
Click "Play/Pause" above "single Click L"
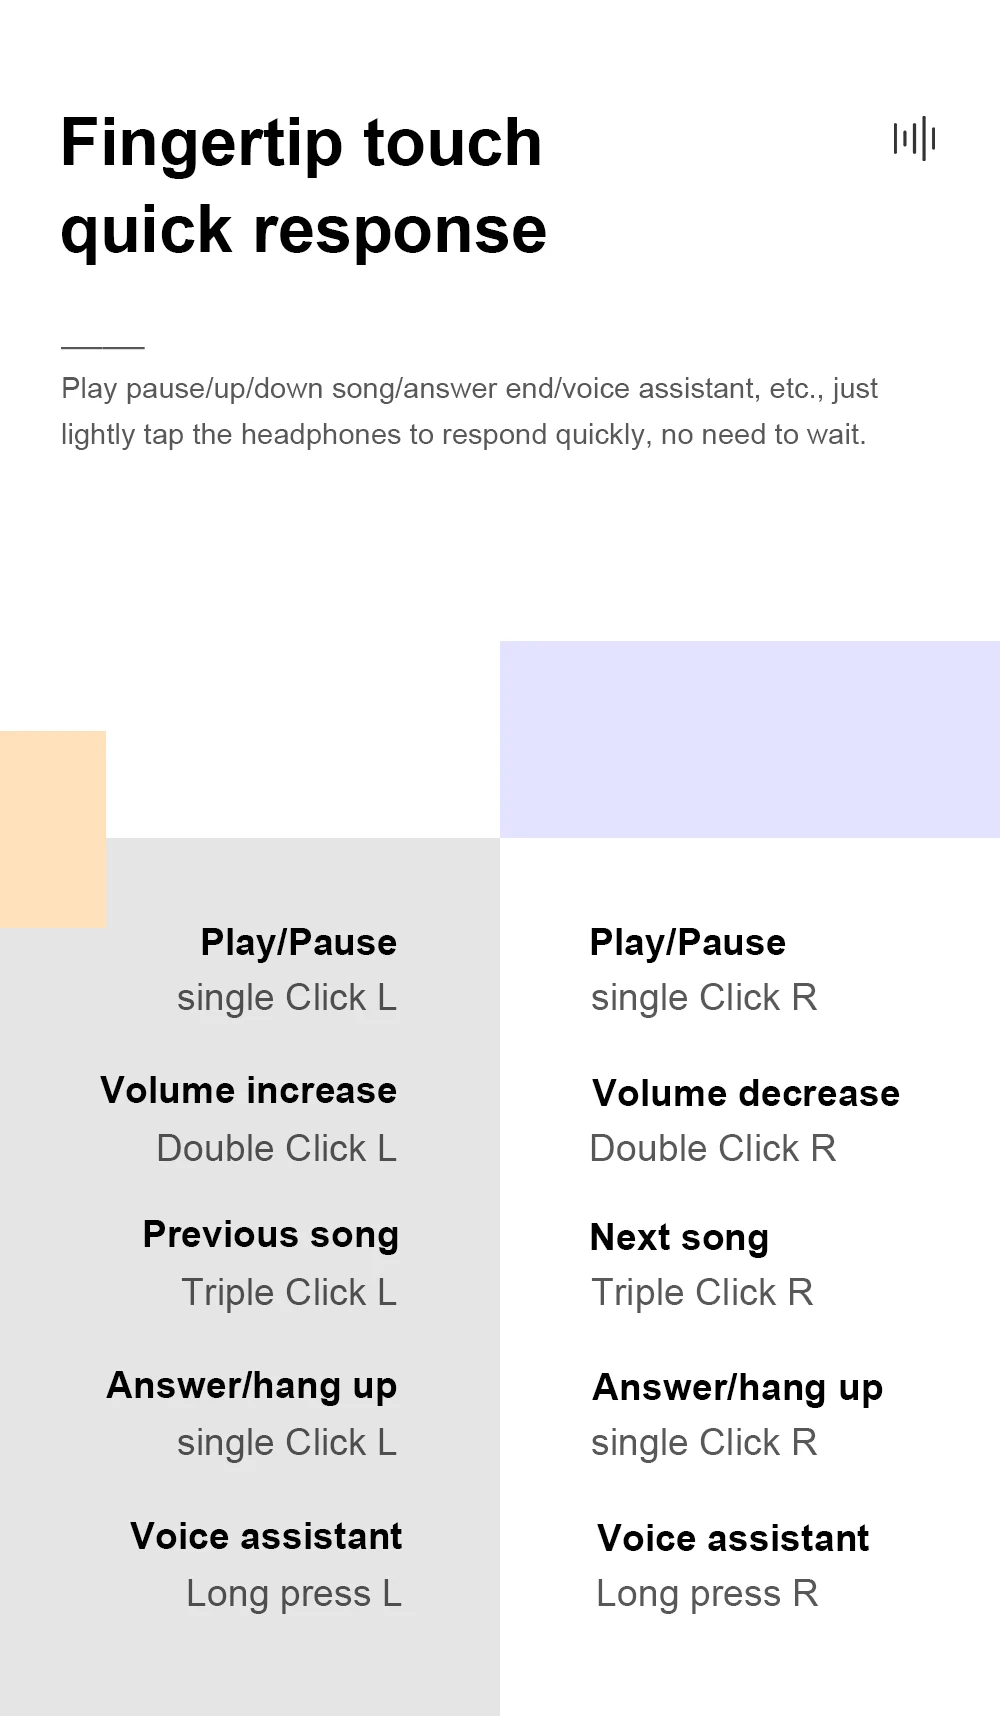(x=298, y=942)
